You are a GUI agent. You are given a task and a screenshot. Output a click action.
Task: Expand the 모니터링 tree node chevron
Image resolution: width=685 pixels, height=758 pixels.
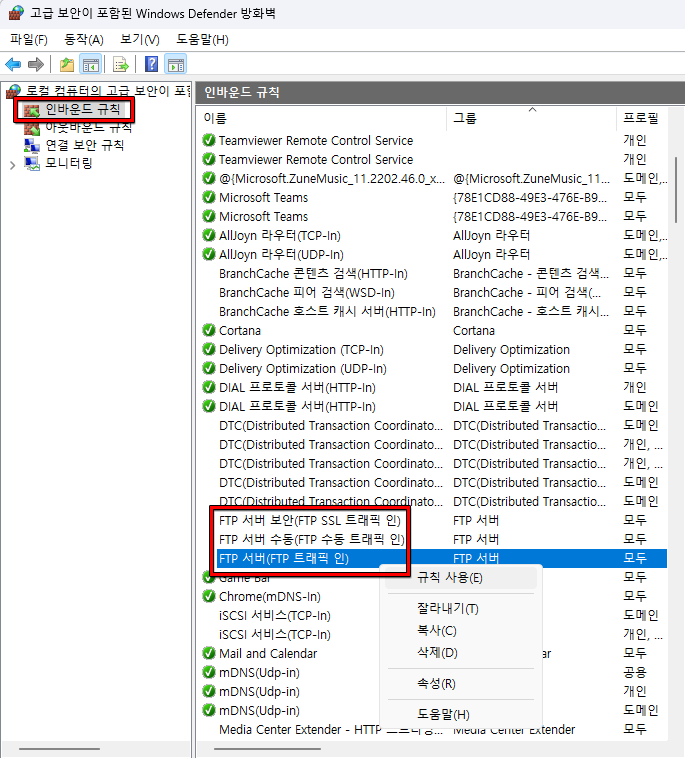point(13,165)
